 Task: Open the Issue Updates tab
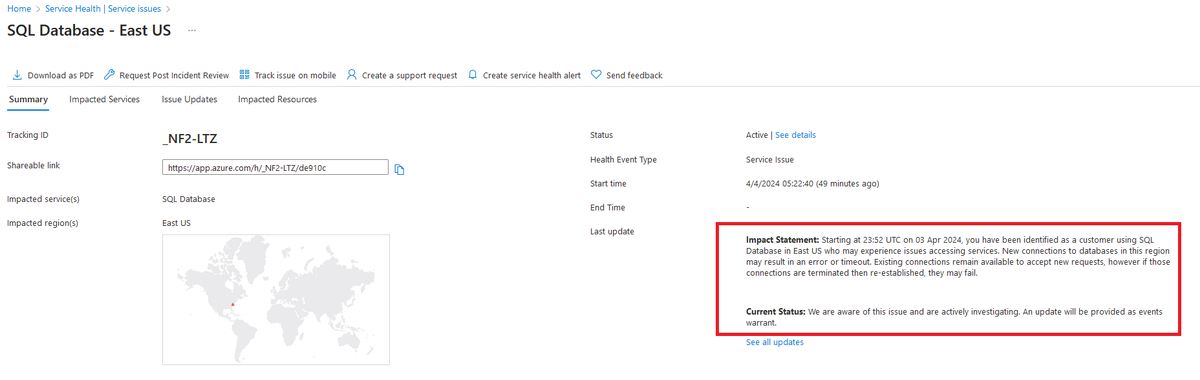[189, 99]
